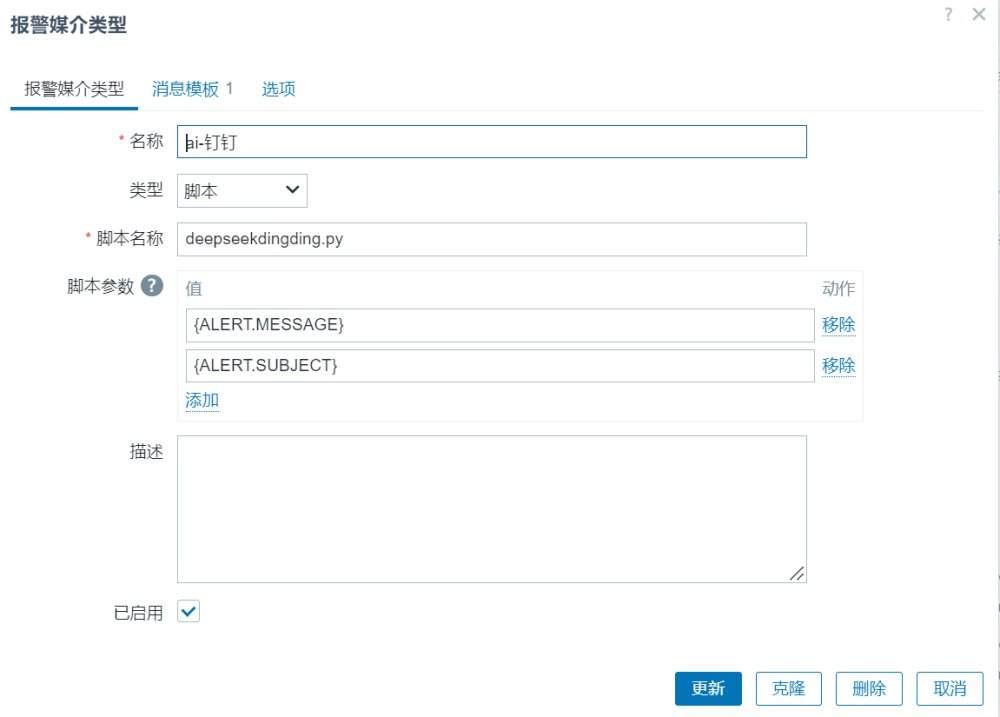The width and height of the screenshot is (1000, 717).
Task: Edit the {ALERT.MESSAGE} parameter field
Action: (x=500, y=325)
